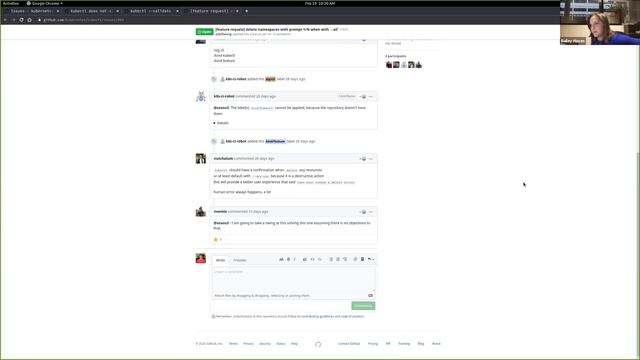Add emoji reaction on second-to-last comment

click(x=363, y=159)
